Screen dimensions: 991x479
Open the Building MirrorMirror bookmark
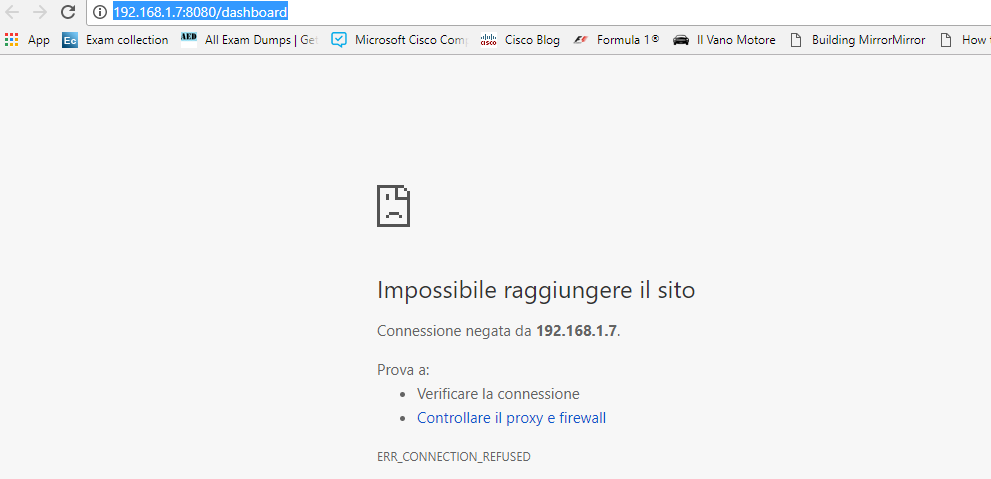868,40
